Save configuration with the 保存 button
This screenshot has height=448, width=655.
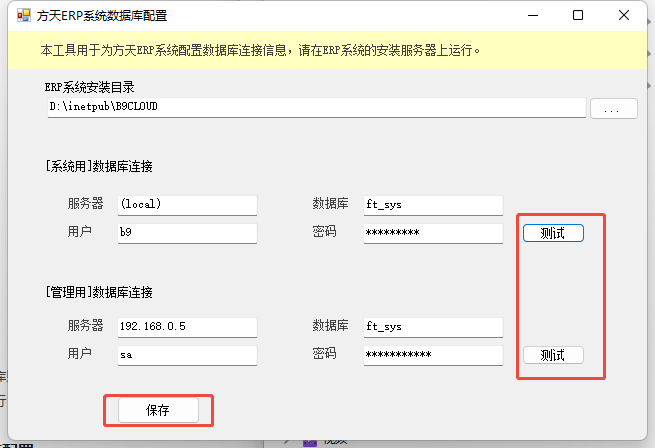[x=158, y=410]
